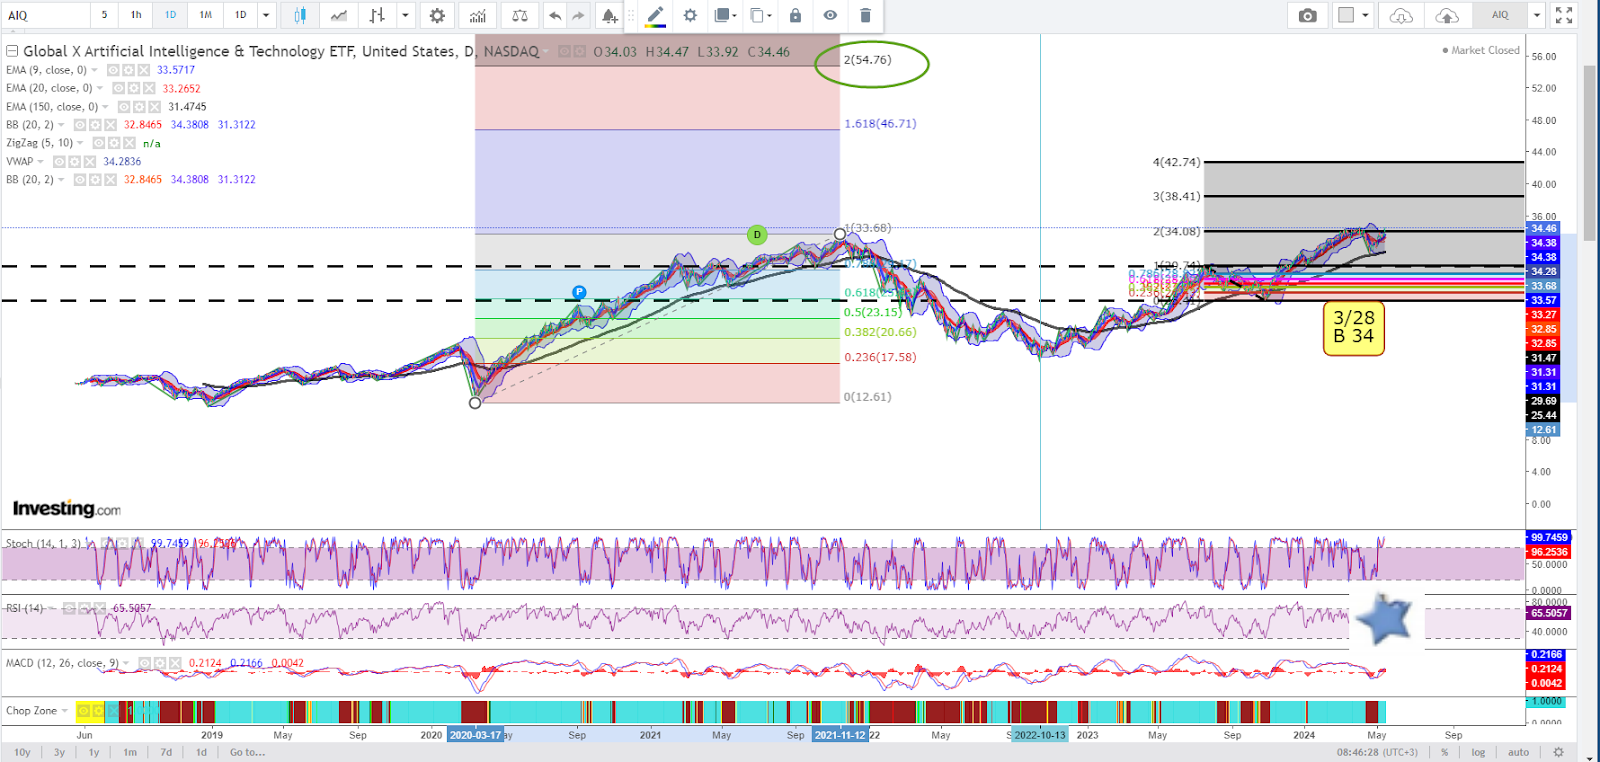Select the 1h interval
The height and width of the screenshot is (762, 1600).
pos(136,15)
